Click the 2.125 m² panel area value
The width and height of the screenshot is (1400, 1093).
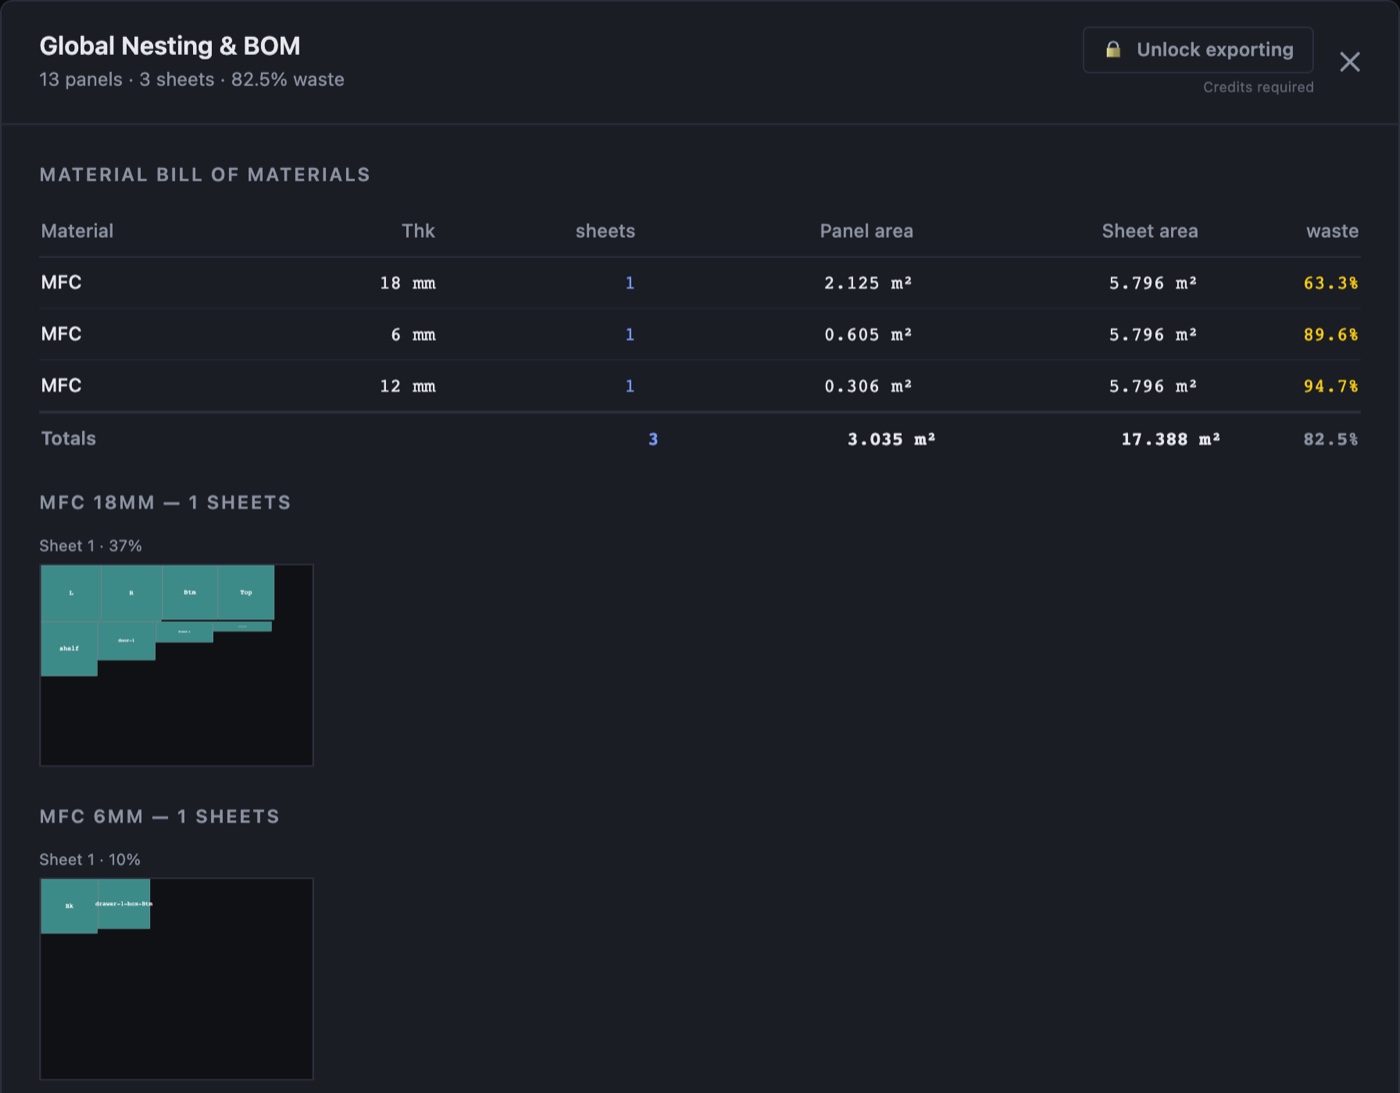tap(868, 283)
